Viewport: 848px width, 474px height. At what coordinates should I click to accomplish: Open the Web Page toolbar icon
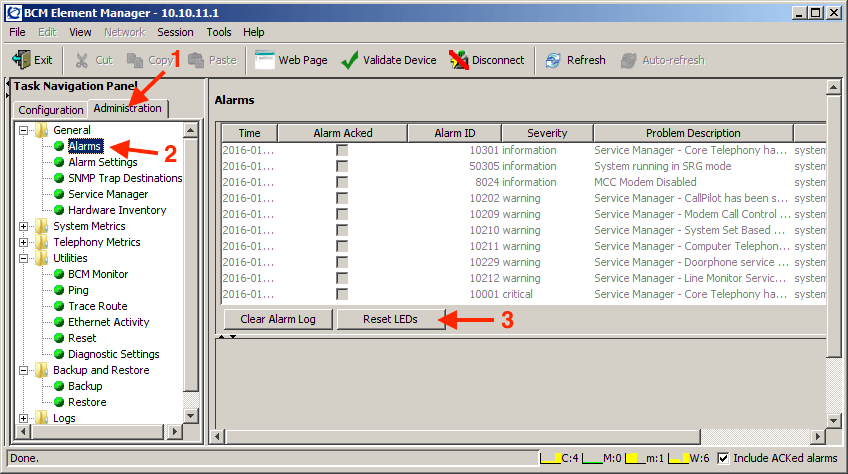(264, 60)
